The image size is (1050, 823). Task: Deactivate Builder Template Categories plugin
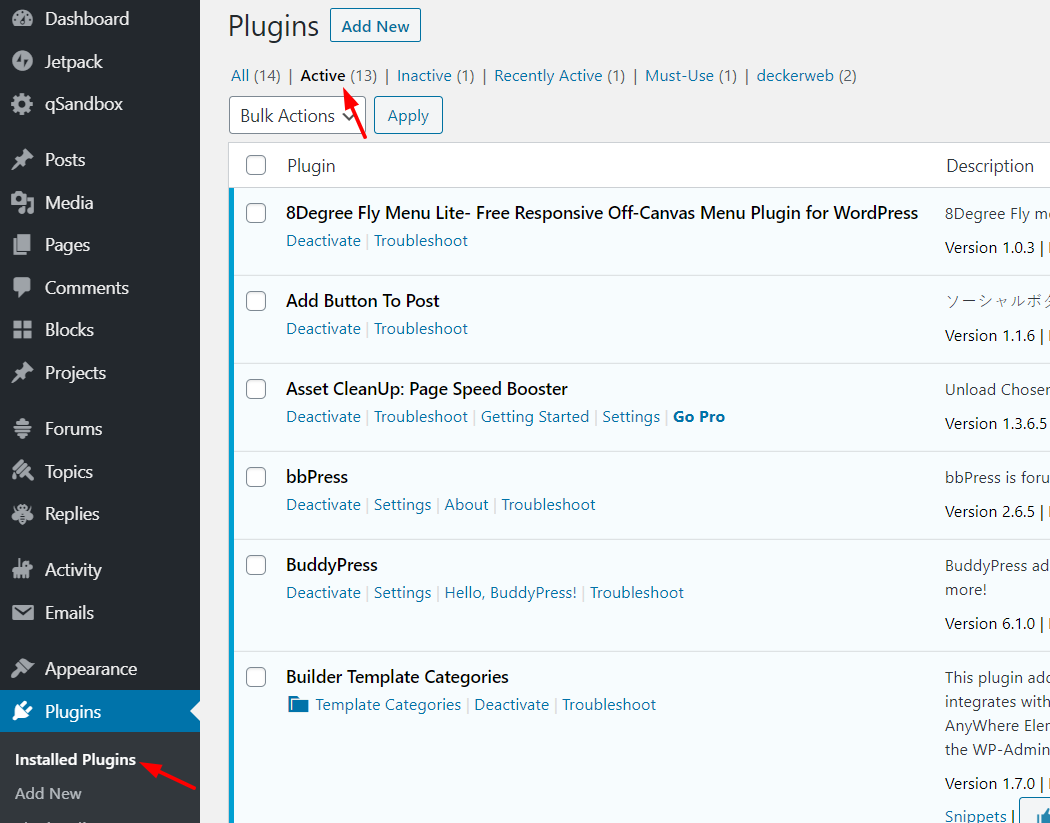(x=512, y=705)
